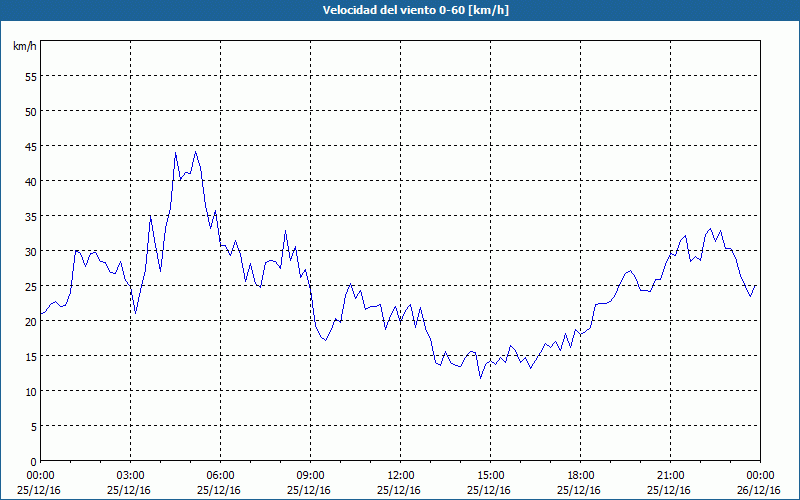Click the 03:00 time label on the x-axis
This screenshot has height=500, width=800.
click(131, 476)
